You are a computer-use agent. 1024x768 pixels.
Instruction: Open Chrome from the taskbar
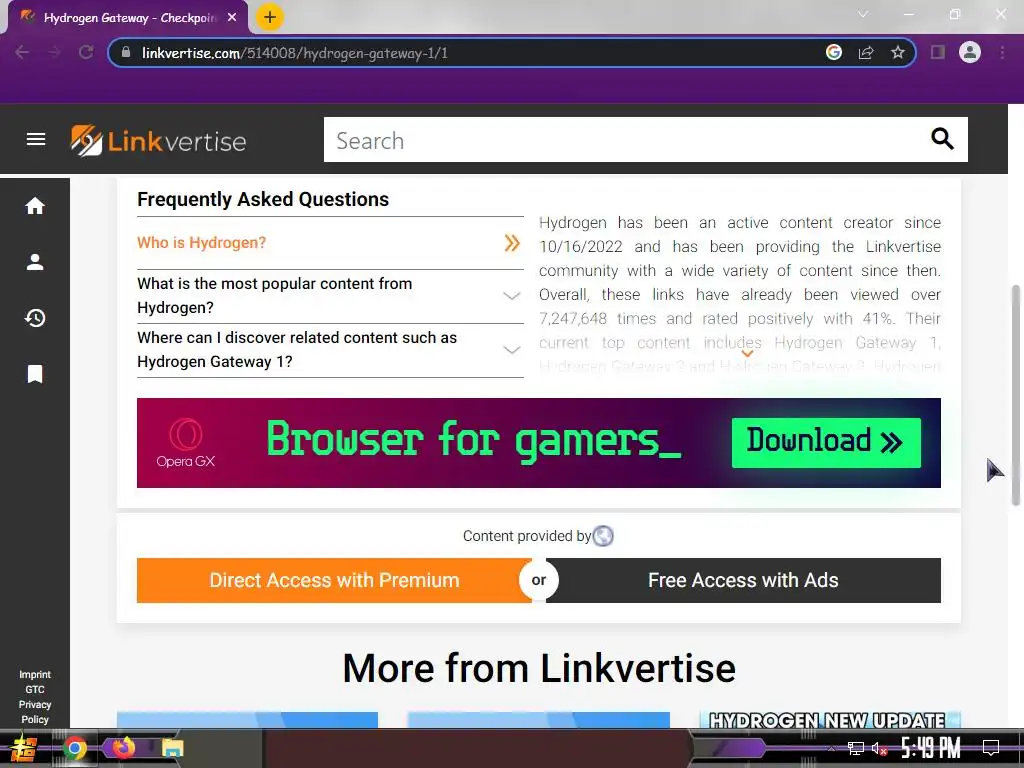(74, 748)
